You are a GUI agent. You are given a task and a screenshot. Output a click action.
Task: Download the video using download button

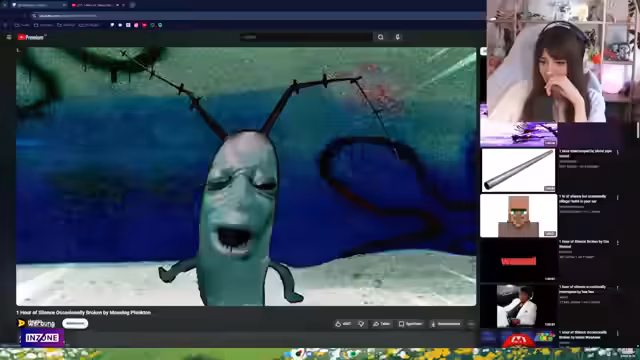(446, 324)
